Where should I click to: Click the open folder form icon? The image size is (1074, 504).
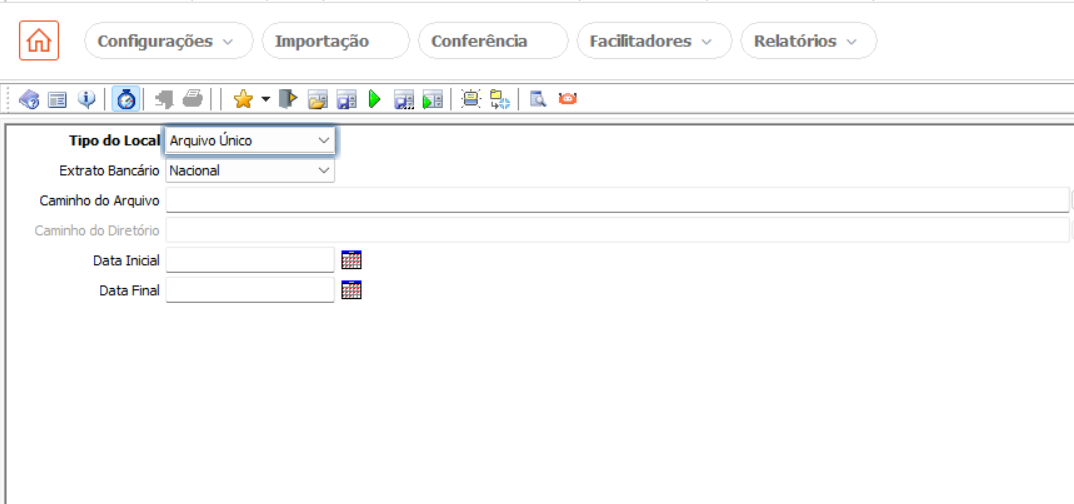(x=318, y=100)
